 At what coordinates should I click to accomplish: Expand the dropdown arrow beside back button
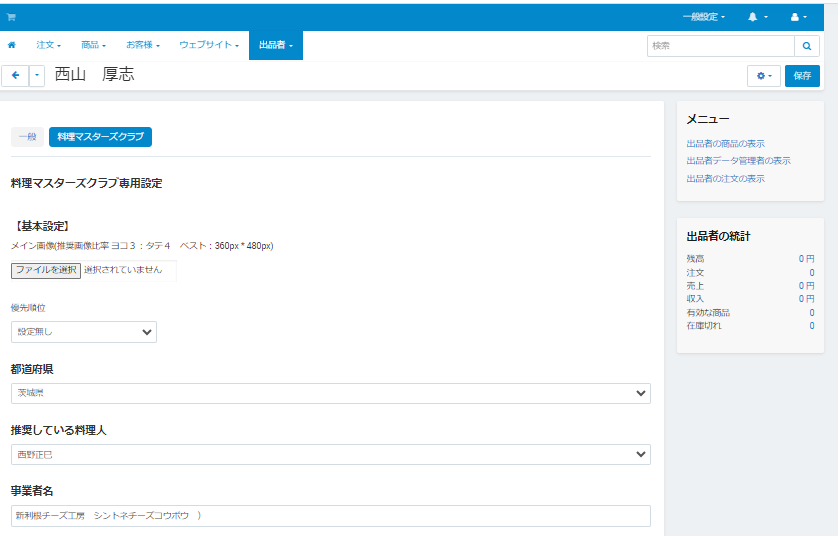[37, 75]
